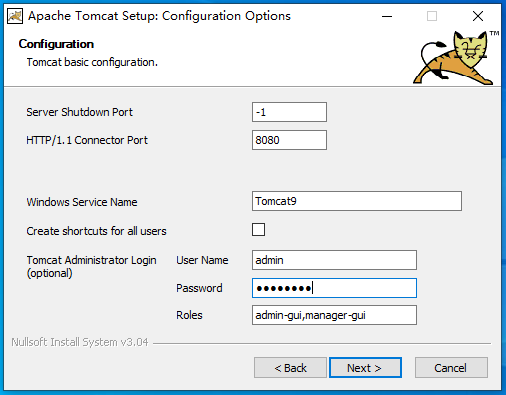Click the Roles field with admin-gui,manager-gui
506x395 pixels.
334,315
